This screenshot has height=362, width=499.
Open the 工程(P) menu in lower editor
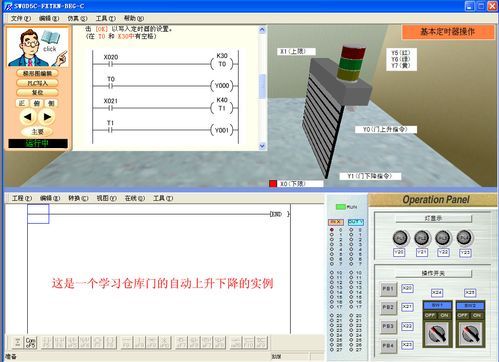(22, 198)
